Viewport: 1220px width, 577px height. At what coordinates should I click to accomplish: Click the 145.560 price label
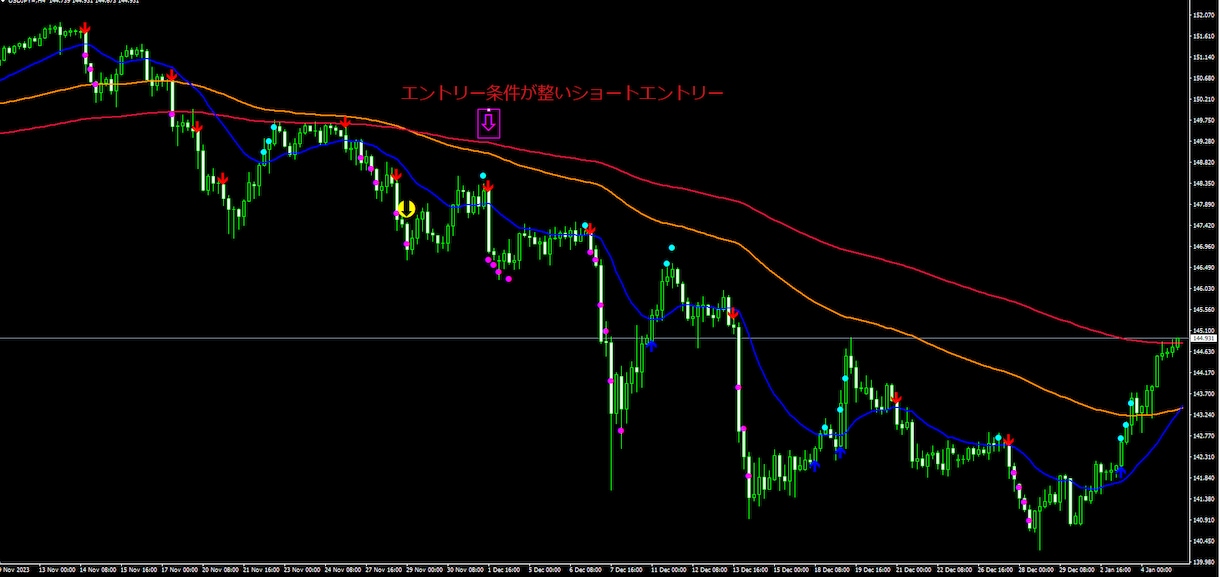(x=1204, y=310)
